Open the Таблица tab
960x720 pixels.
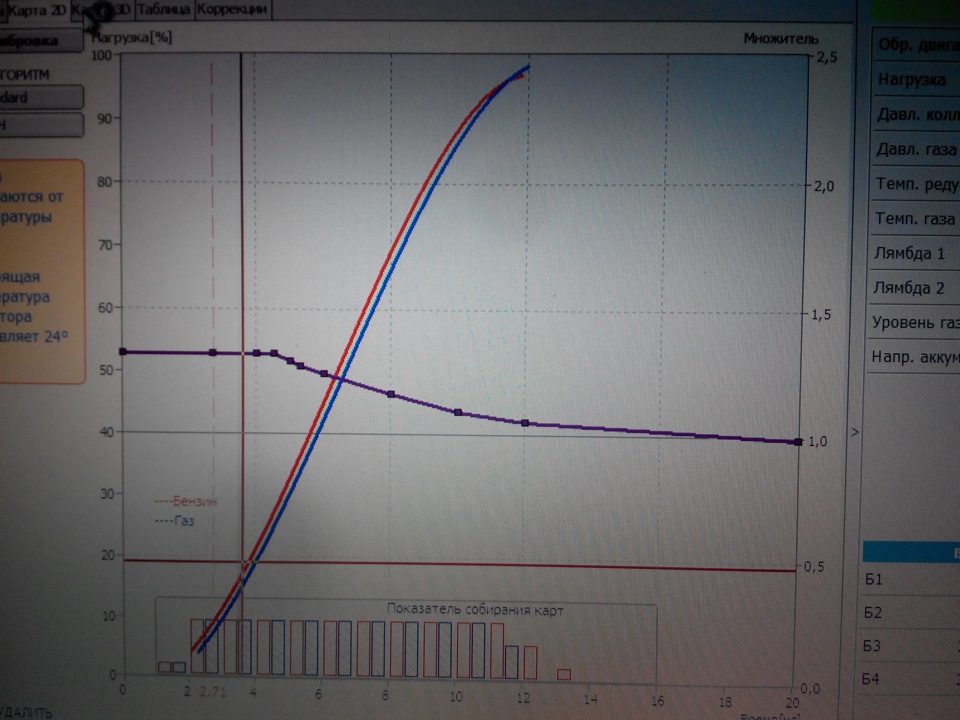pyautogui.click(x=163, y=10)
